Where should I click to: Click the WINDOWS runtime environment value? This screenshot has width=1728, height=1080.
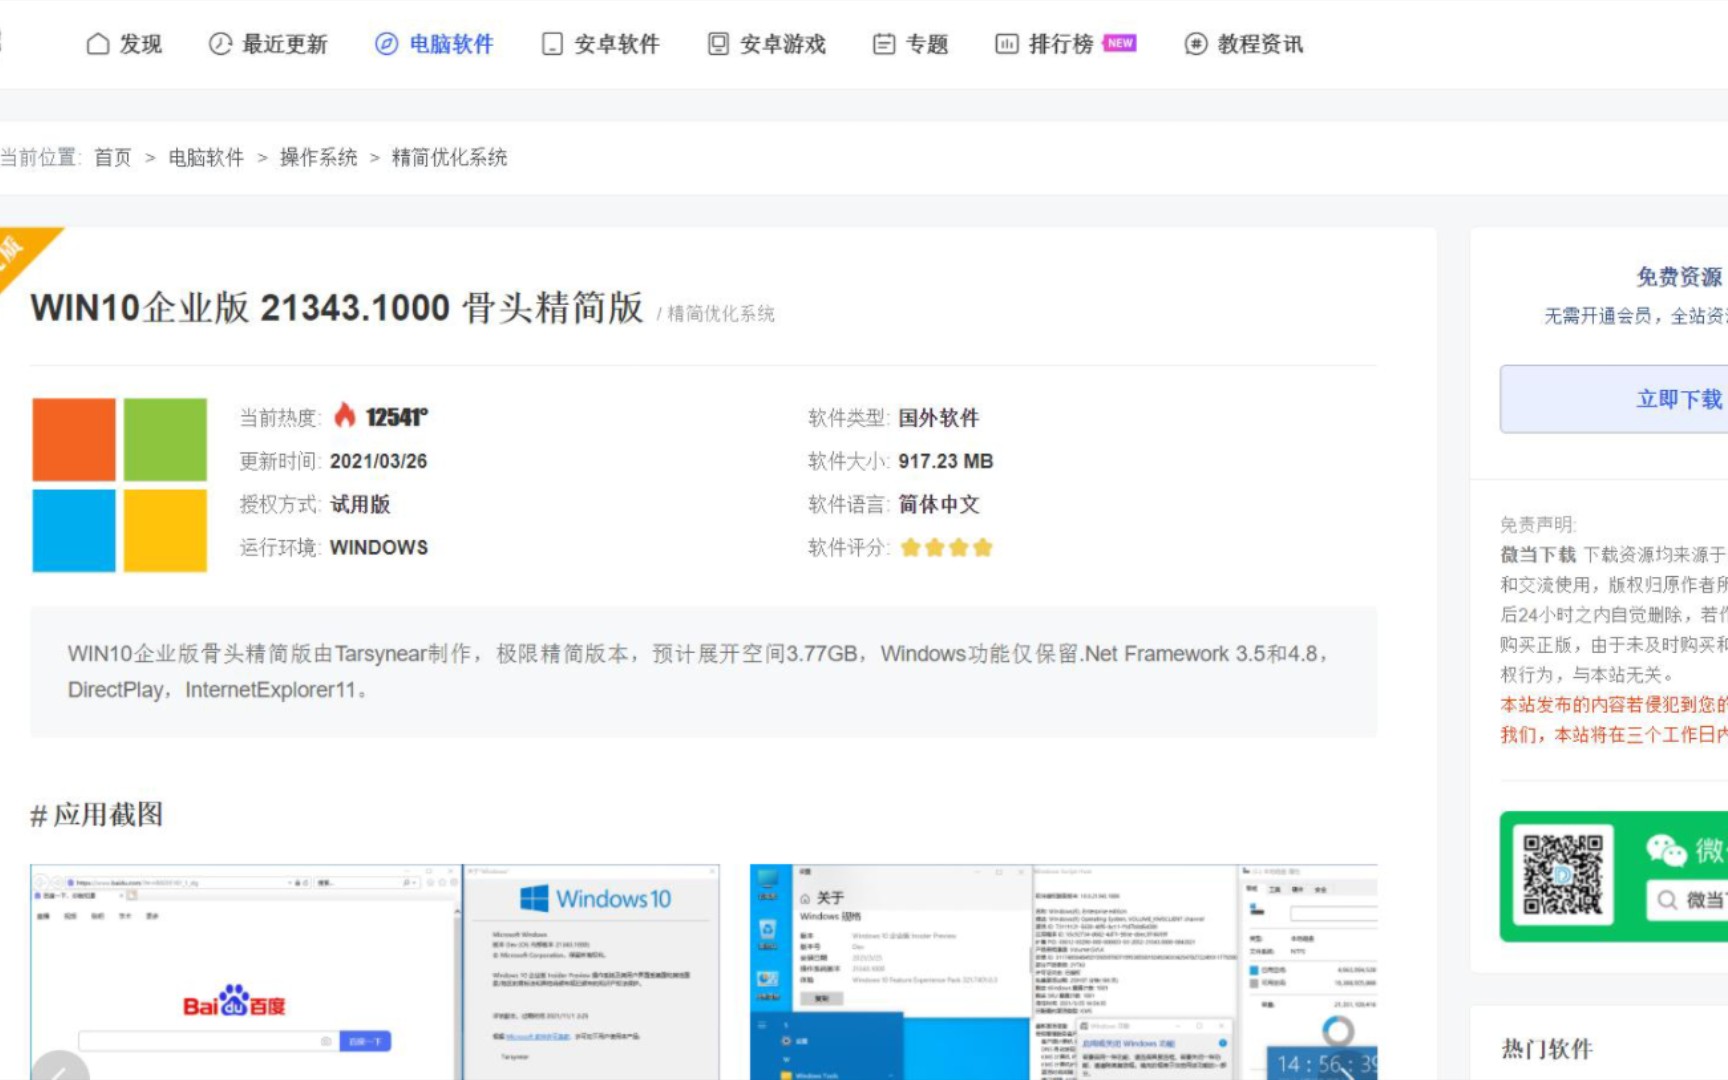[x=379, y=547]
